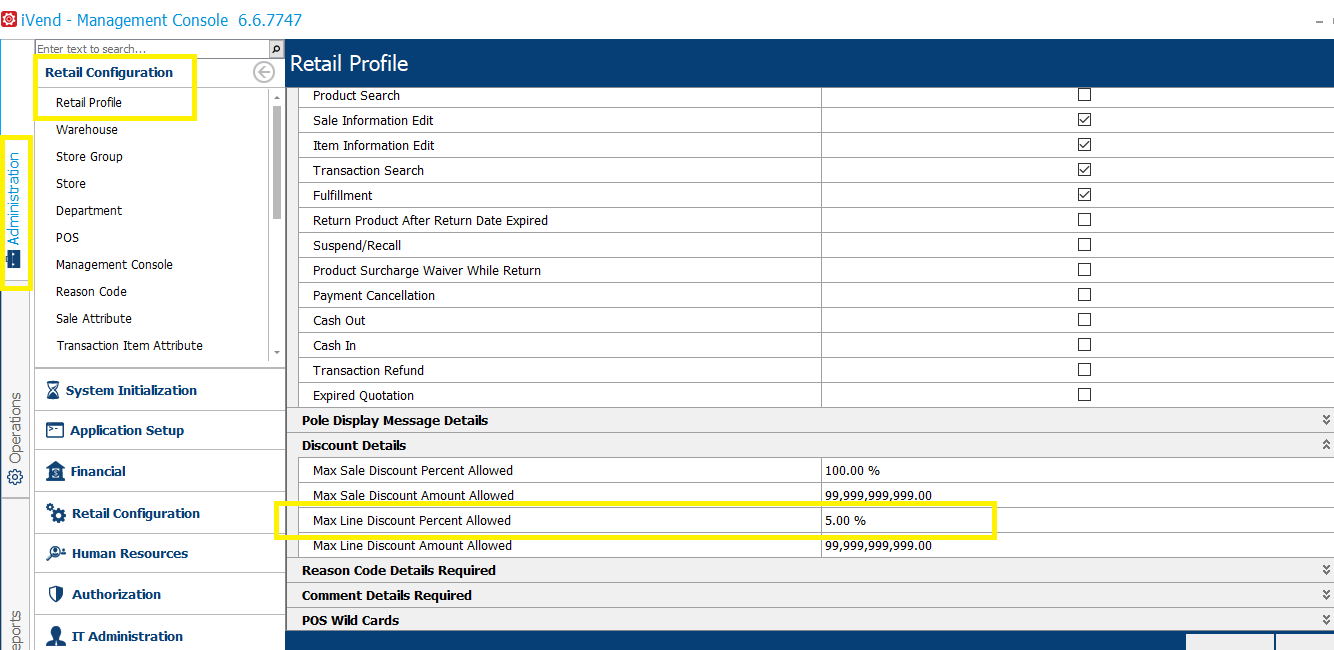The image size is (1334, 650).
Task: Edit Max Line Discount Amount Allowed value
Action: pyautogui.click(x=1077, y=545)
